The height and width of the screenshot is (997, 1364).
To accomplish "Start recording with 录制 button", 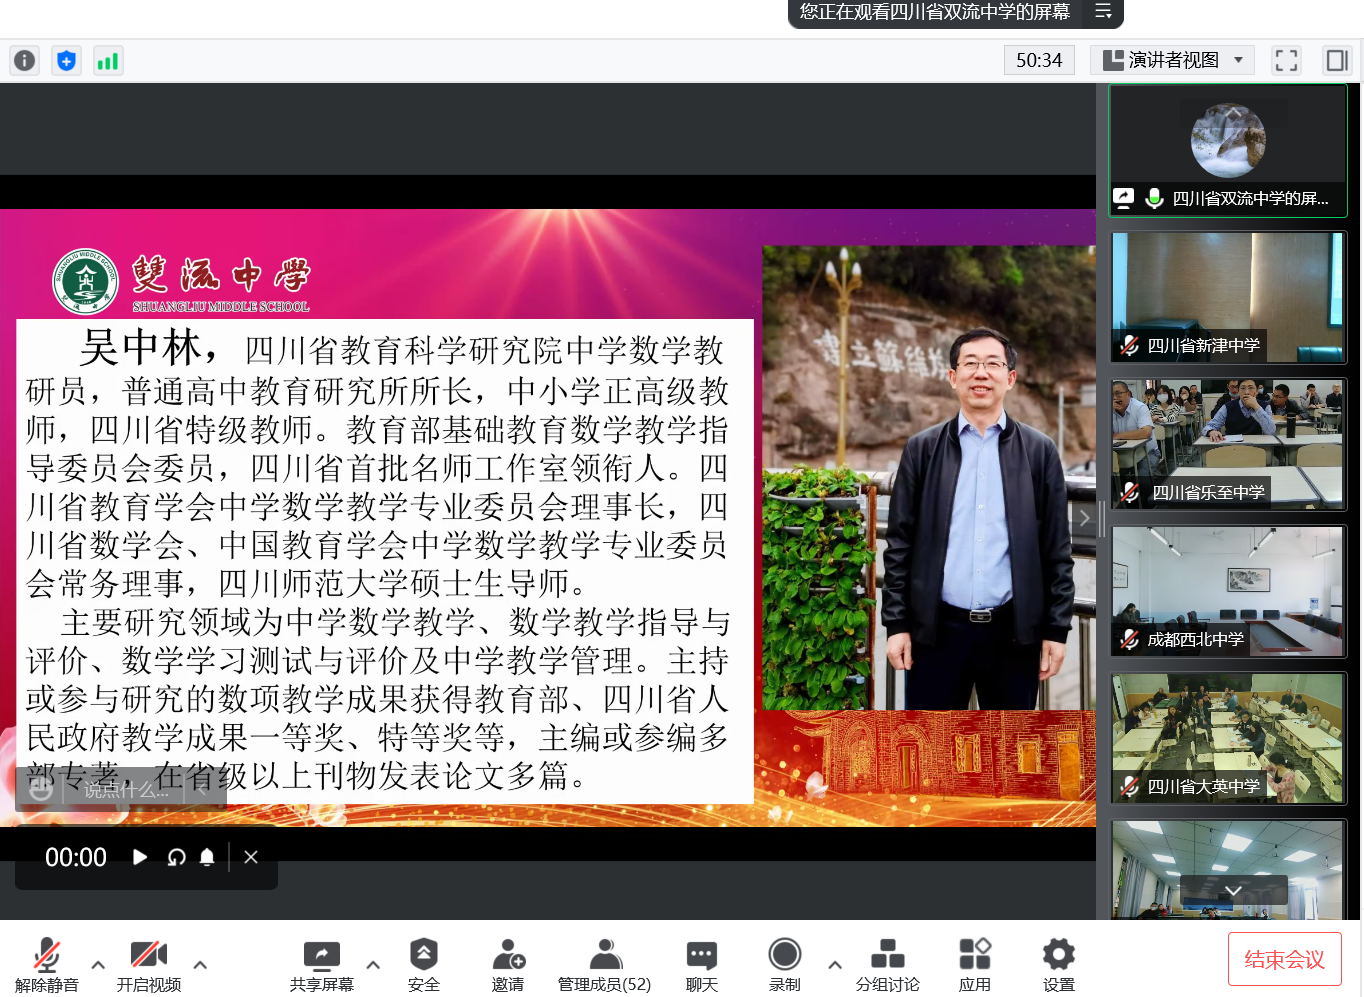I will pyautogui.click(x=784, y=965).
